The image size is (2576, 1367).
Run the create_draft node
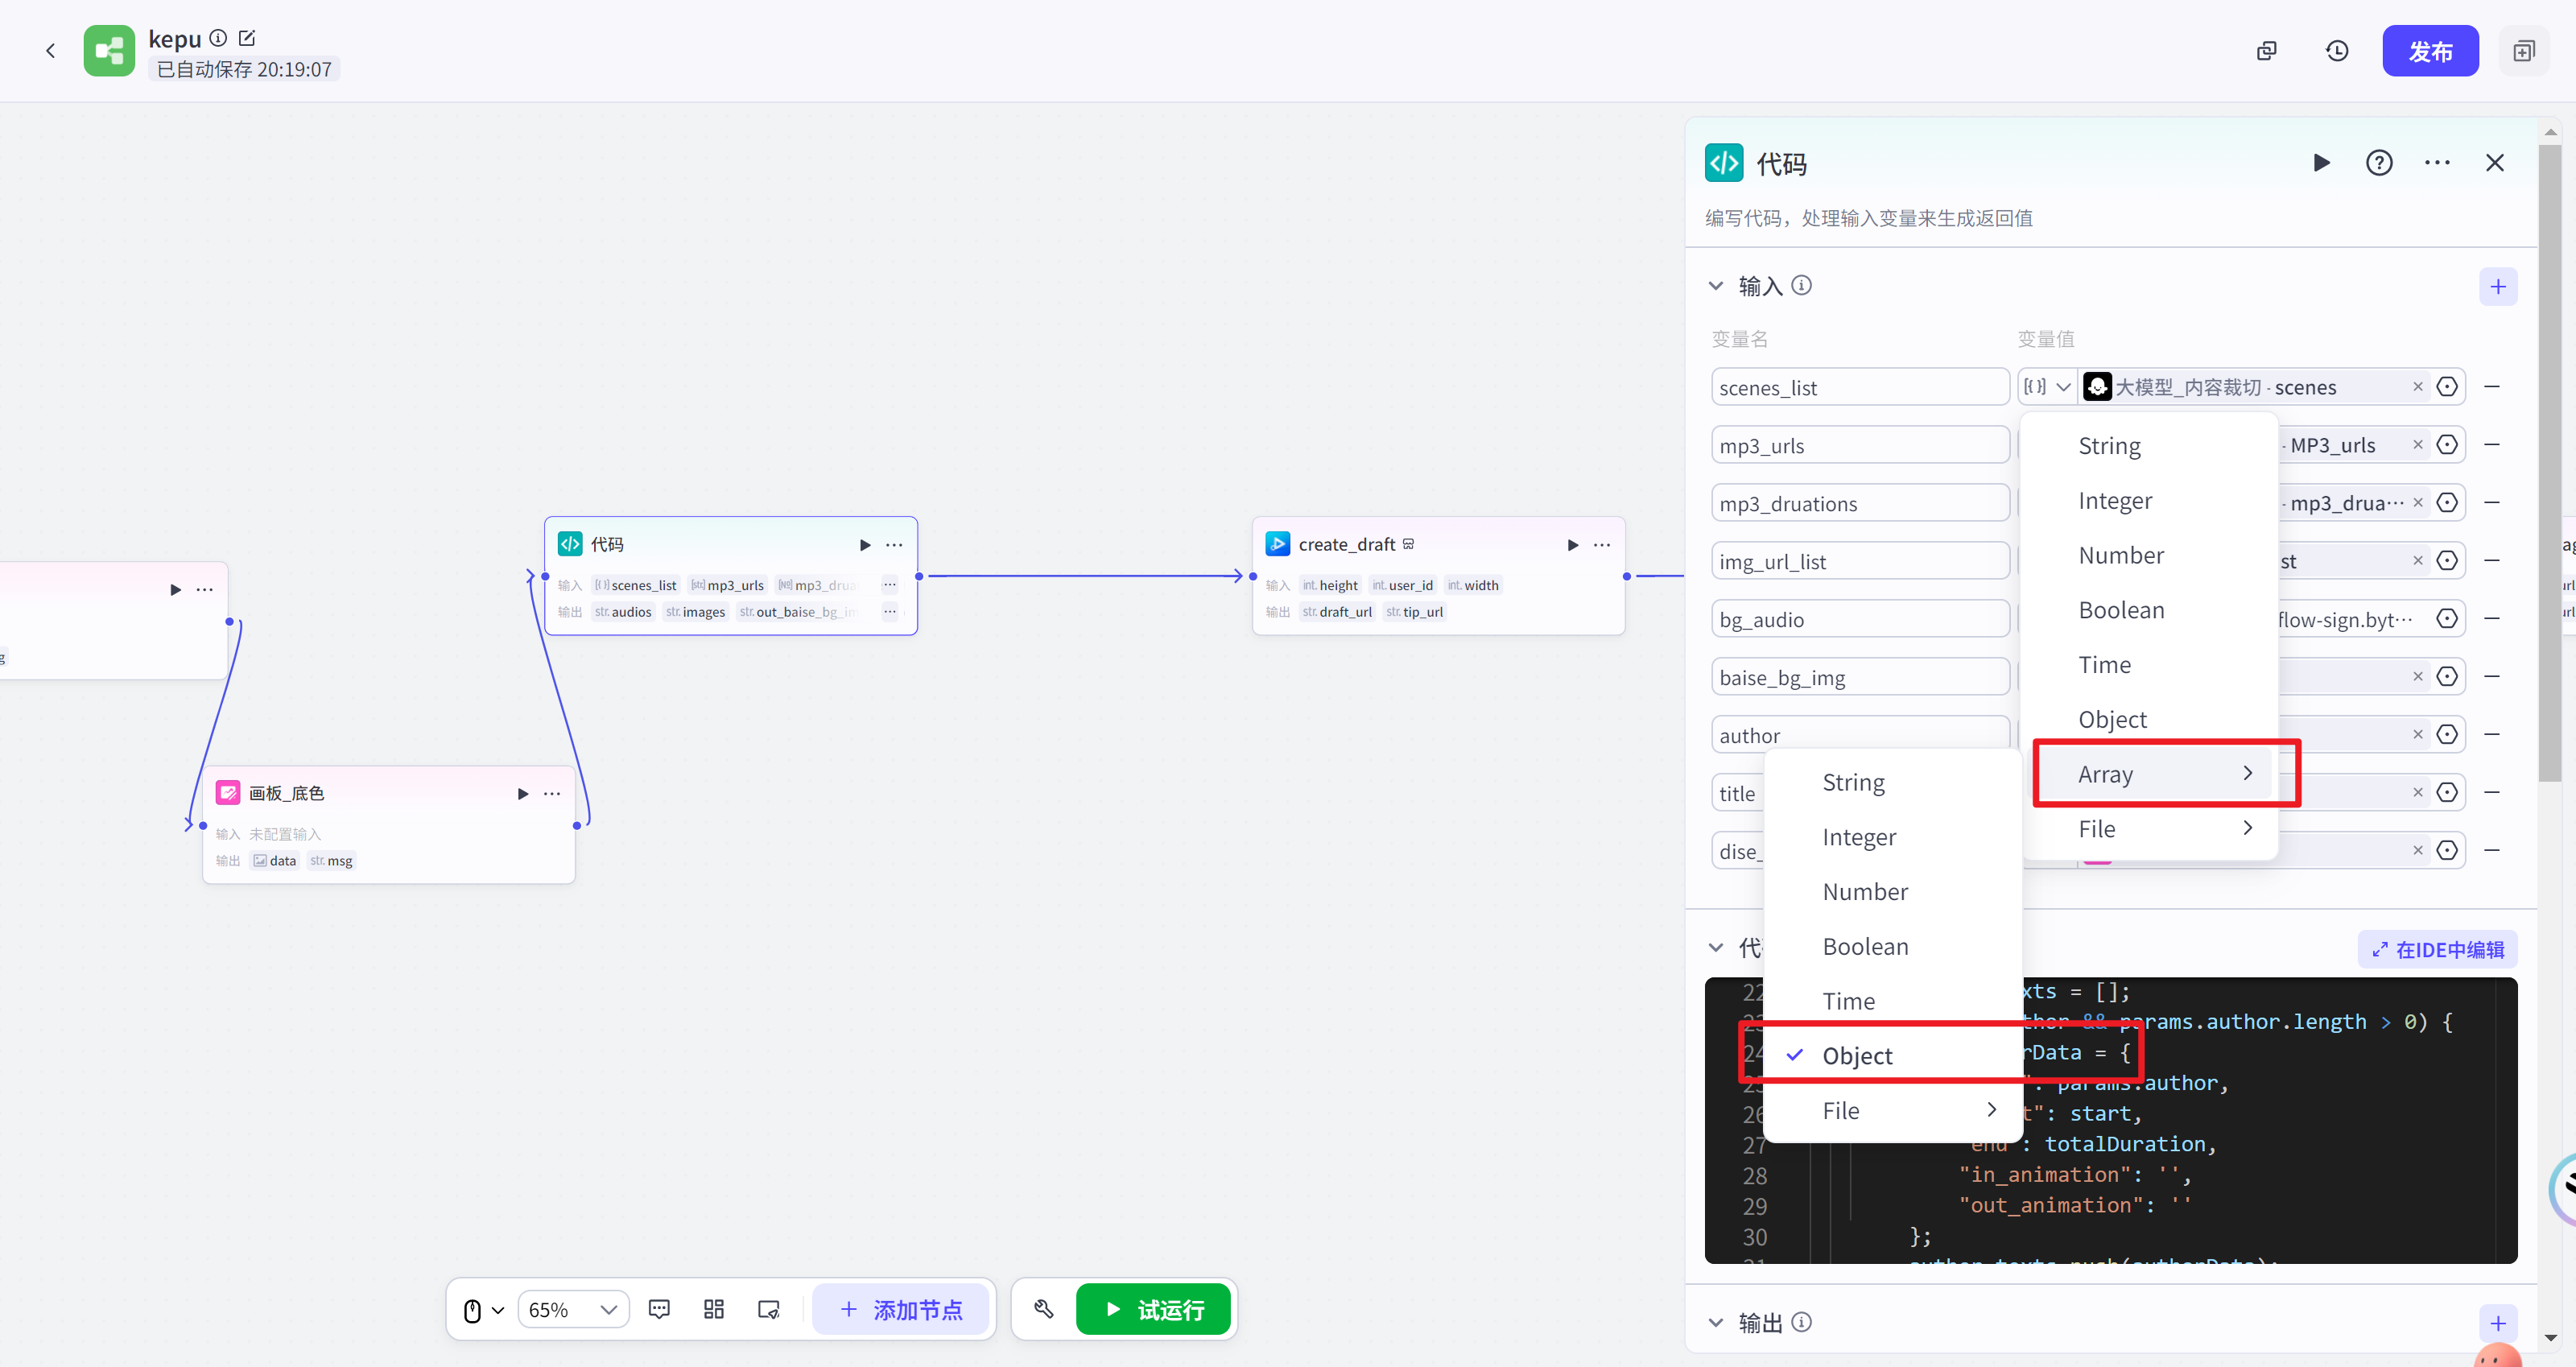[x=1572, y=545]
